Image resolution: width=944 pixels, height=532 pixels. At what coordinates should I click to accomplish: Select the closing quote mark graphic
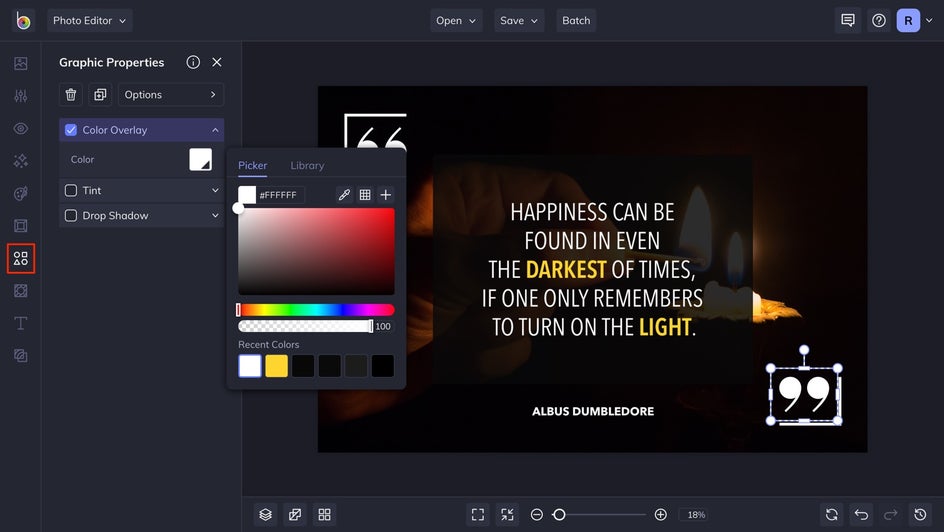tap(804, 394)
